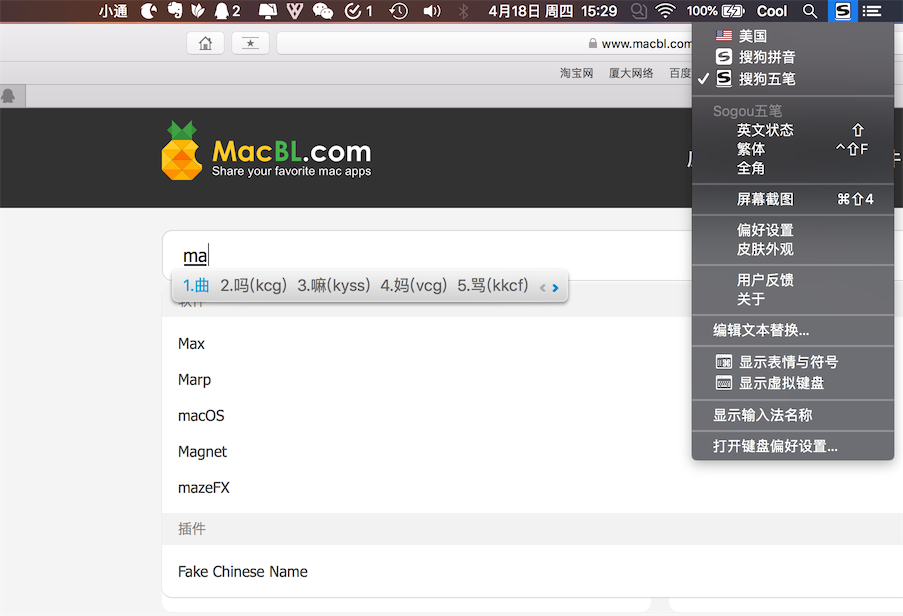Image resolution: width=903 pixels, height=616 pixels.
Task: Click the Sogou input method menu icon
Action: click(x=843, y=11)
